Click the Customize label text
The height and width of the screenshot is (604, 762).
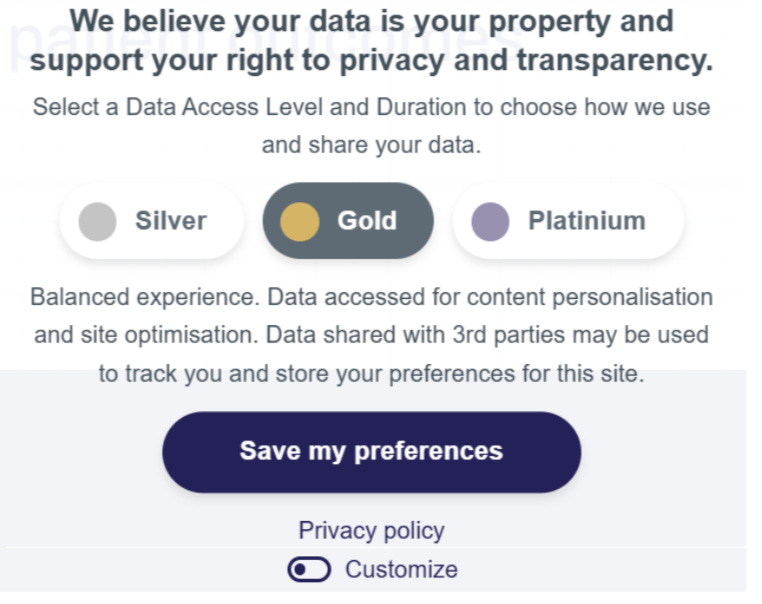401,570
